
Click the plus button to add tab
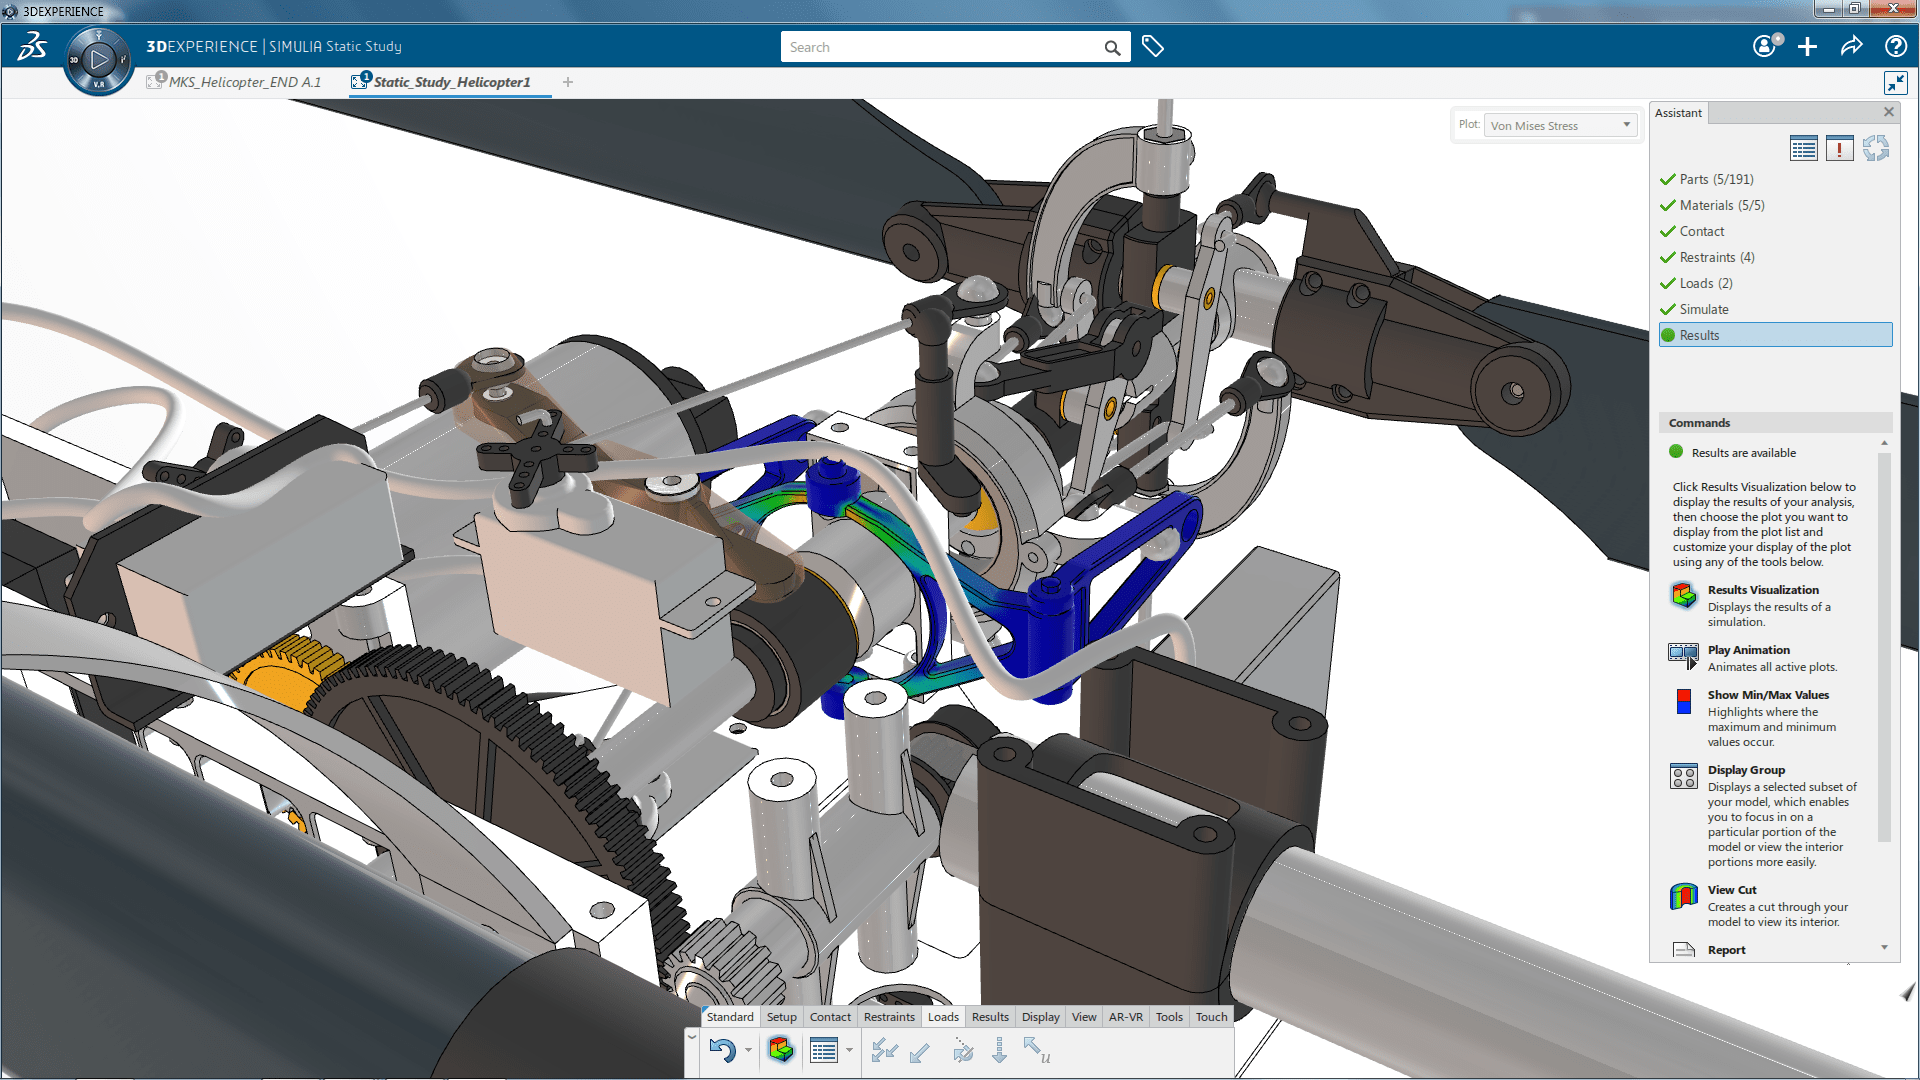pyautogui.click(x=568, y=82)
